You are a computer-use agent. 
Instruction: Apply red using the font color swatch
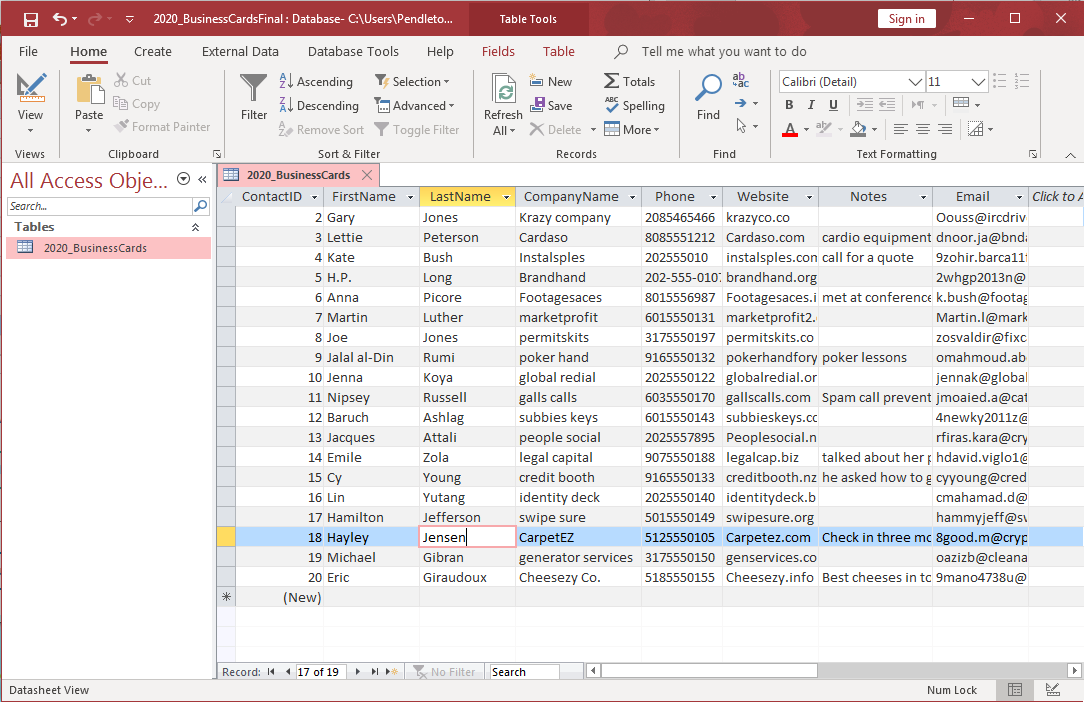point(789,129)
